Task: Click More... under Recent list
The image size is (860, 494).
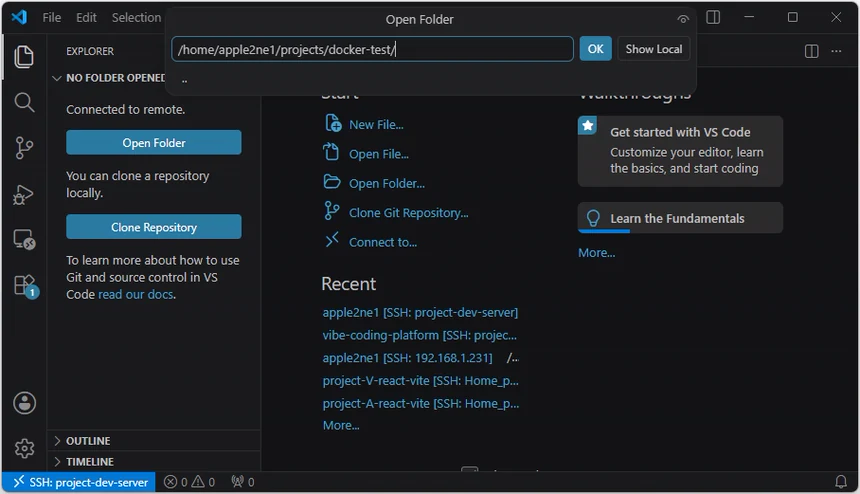Action: pyautogui.click(x=341, y=425)
